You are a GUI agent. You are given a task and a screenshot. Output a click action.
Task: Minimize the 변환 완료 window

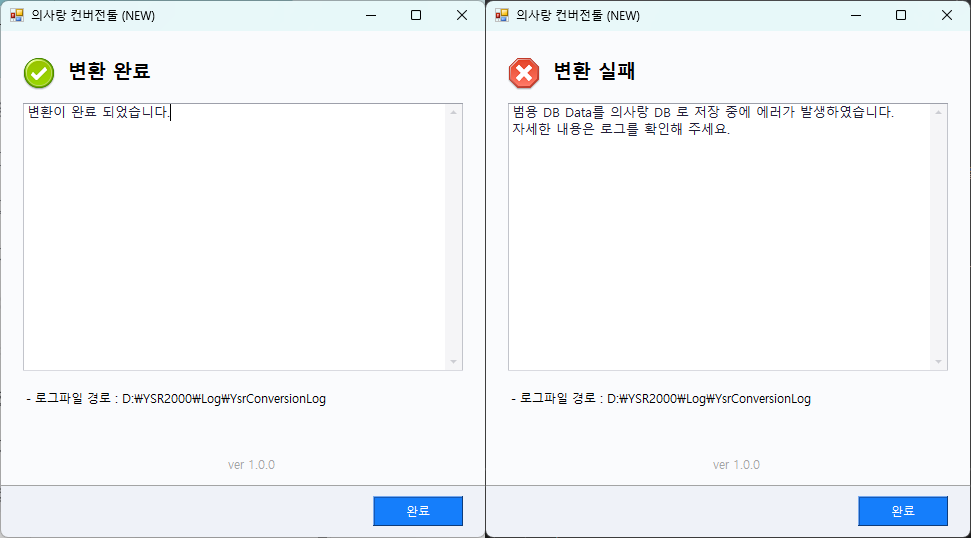pos(370,15)
